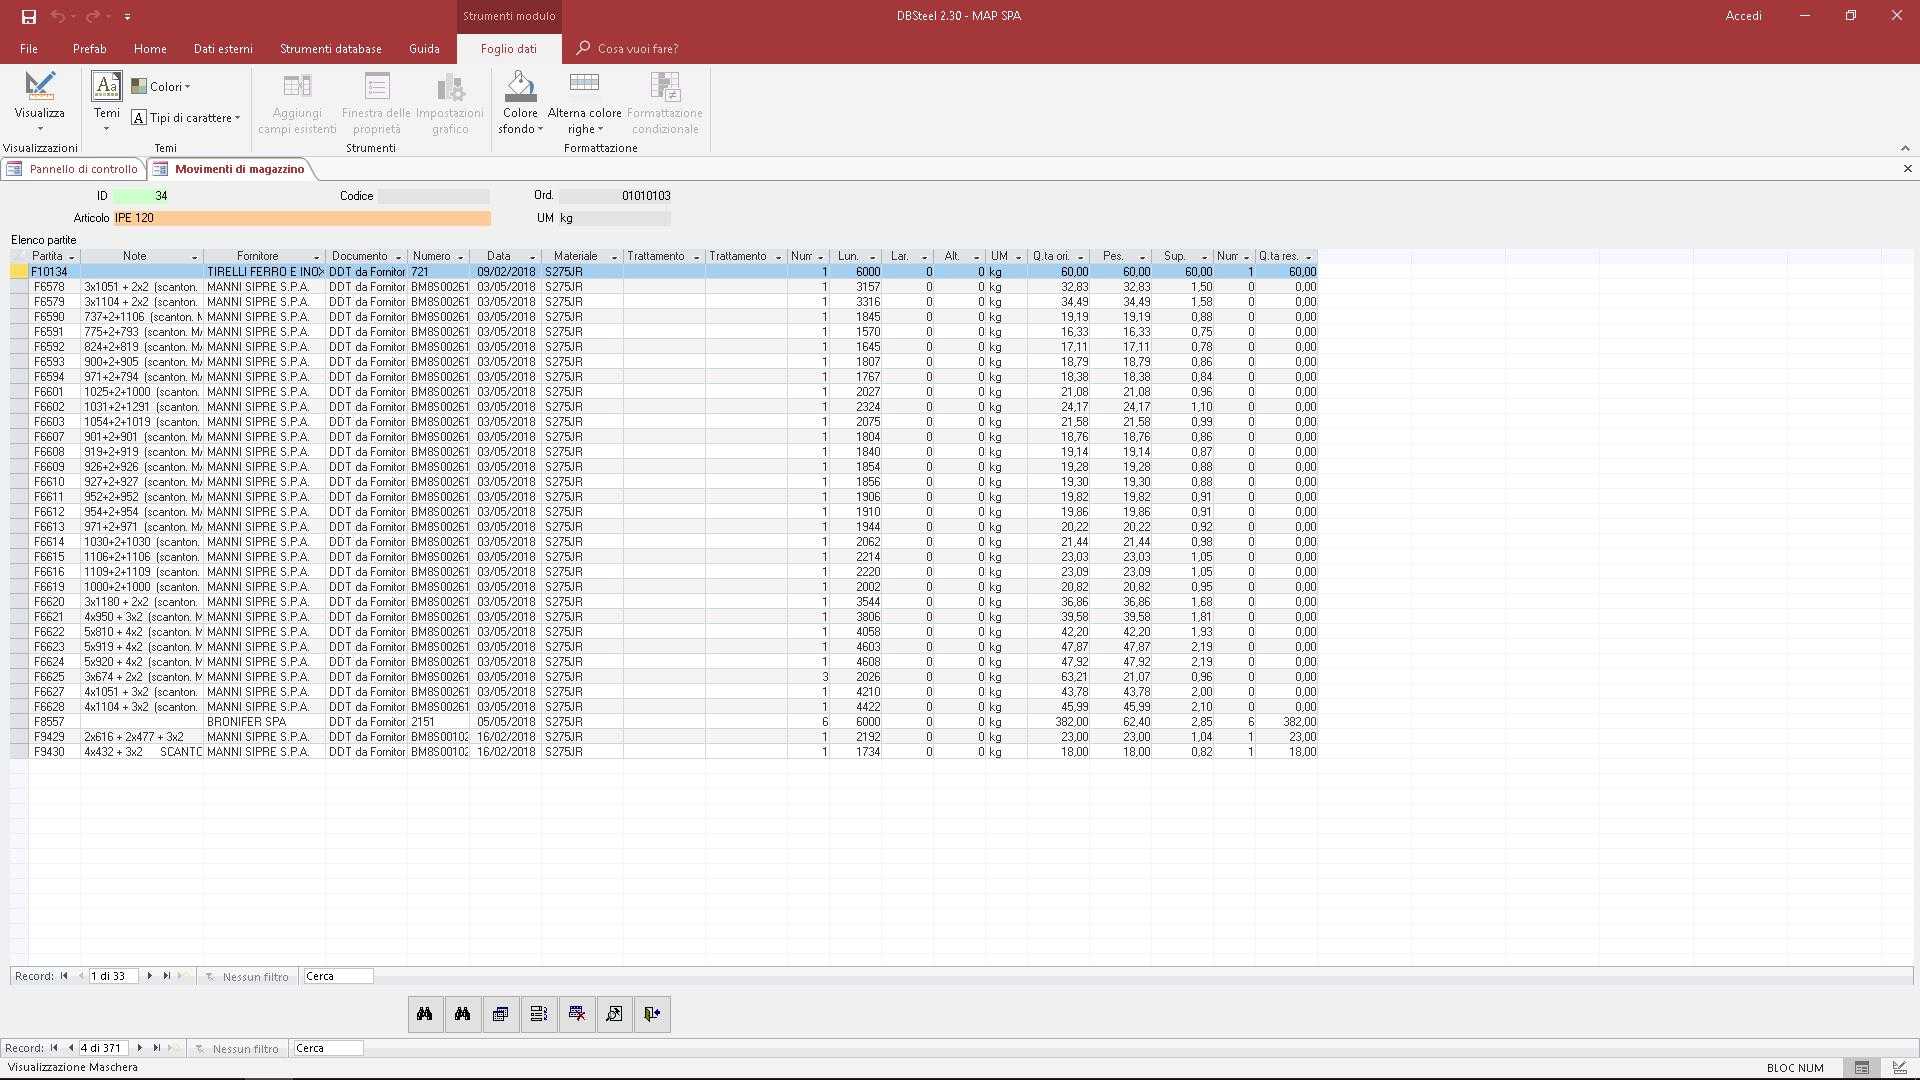
Task: Click the Impostazioni grafico icon
Action: pyautogui.click(x=450, y=86)
